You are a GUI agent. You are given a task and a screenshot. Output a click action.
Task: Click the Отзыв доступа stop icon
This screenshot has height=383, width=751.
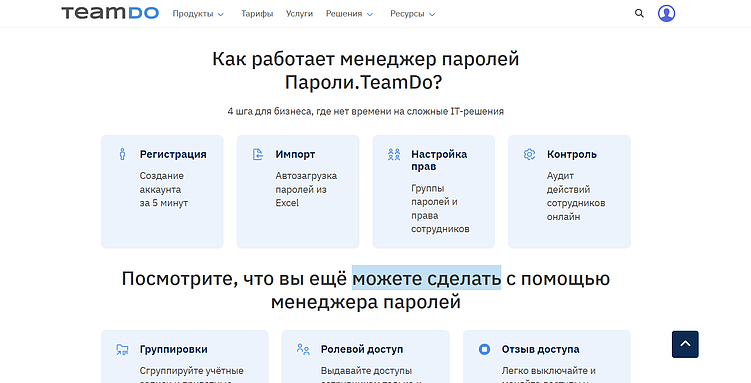pos(484,349)
